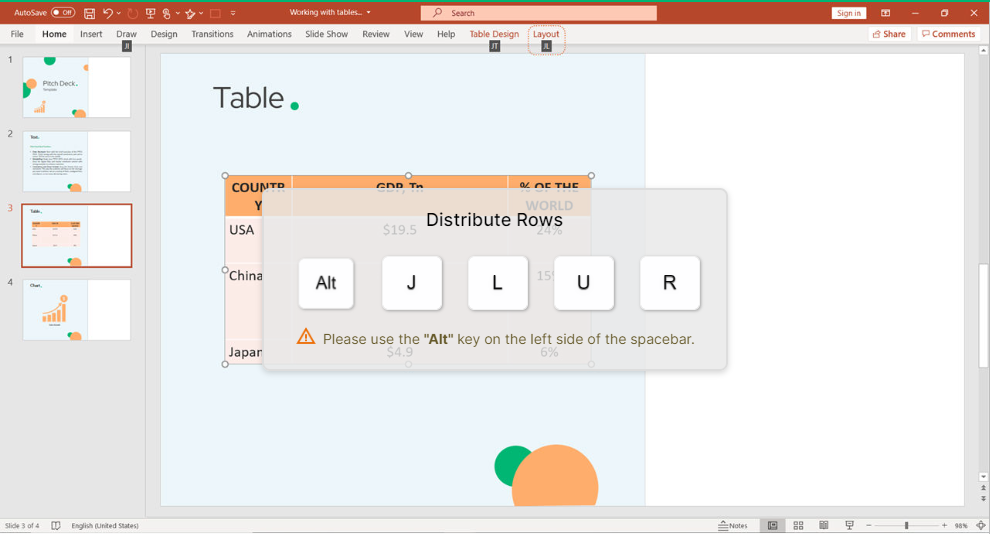Select slide 1 Pitch Deck thumbnail
990x534 pixels.
click(76, 87)
